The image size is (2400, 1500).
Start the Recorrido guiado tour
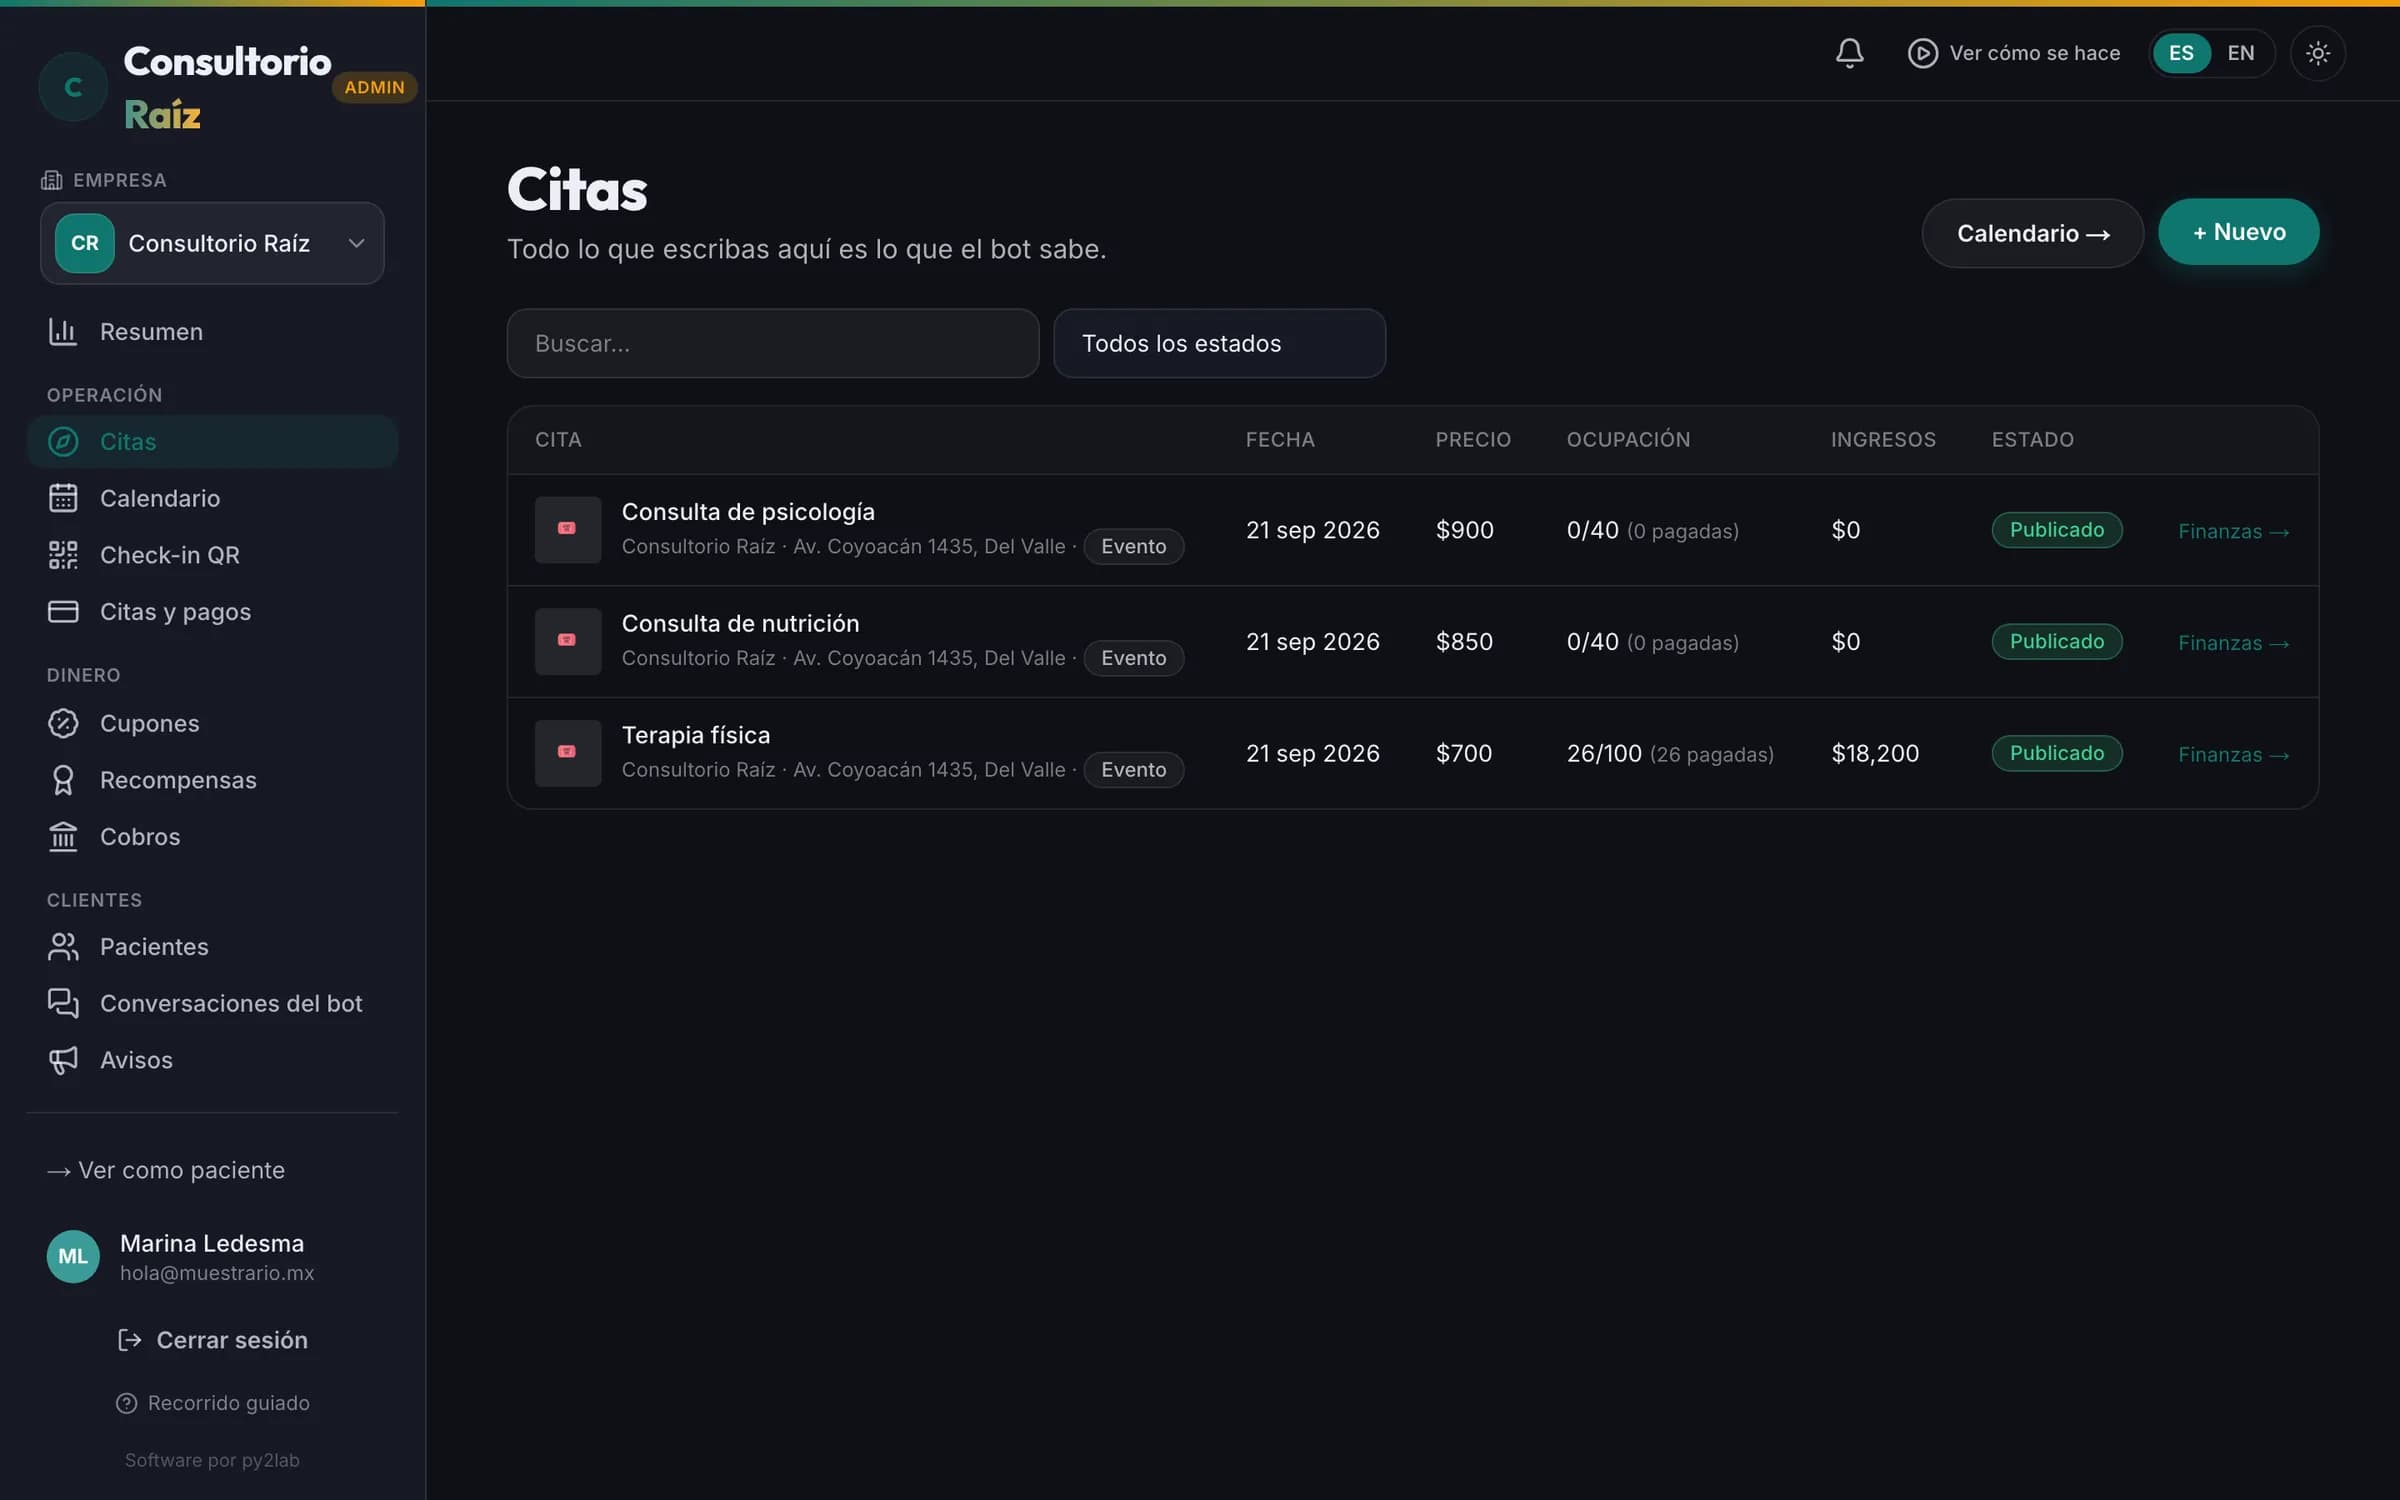point(212,1403)
